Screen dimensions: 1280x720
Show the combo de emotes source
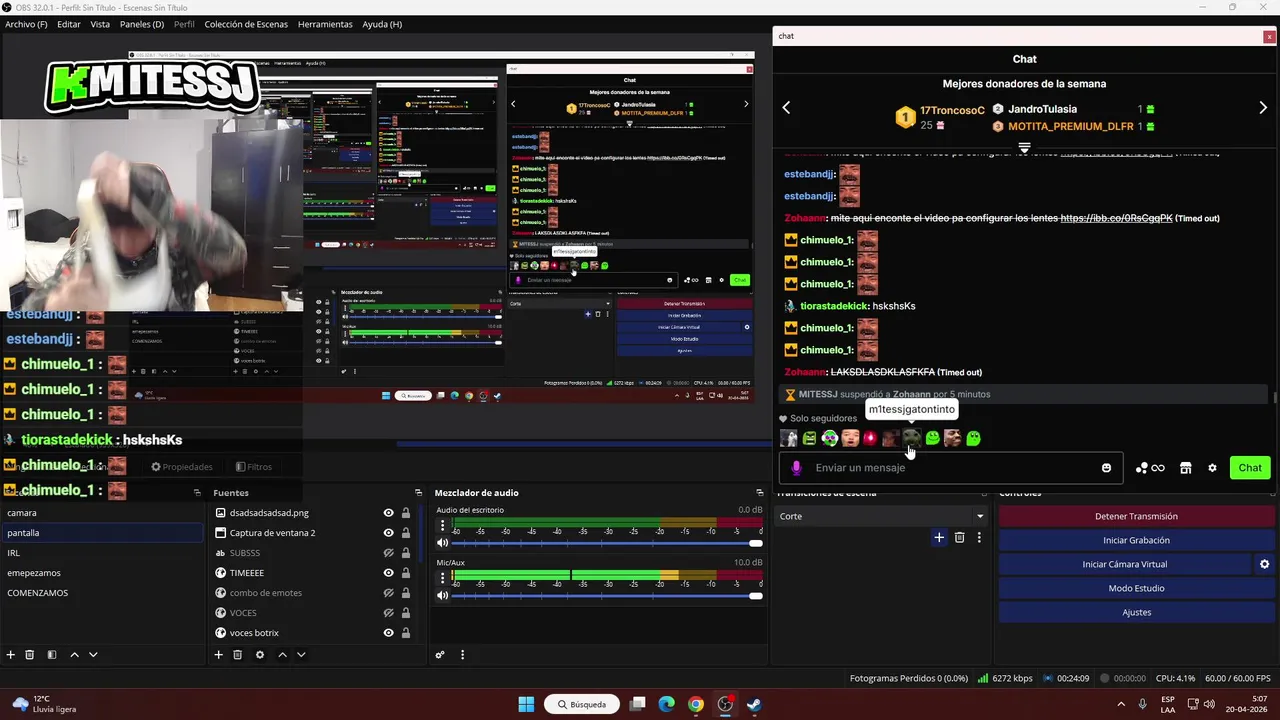pyautogui.click(x=388, y=593)
